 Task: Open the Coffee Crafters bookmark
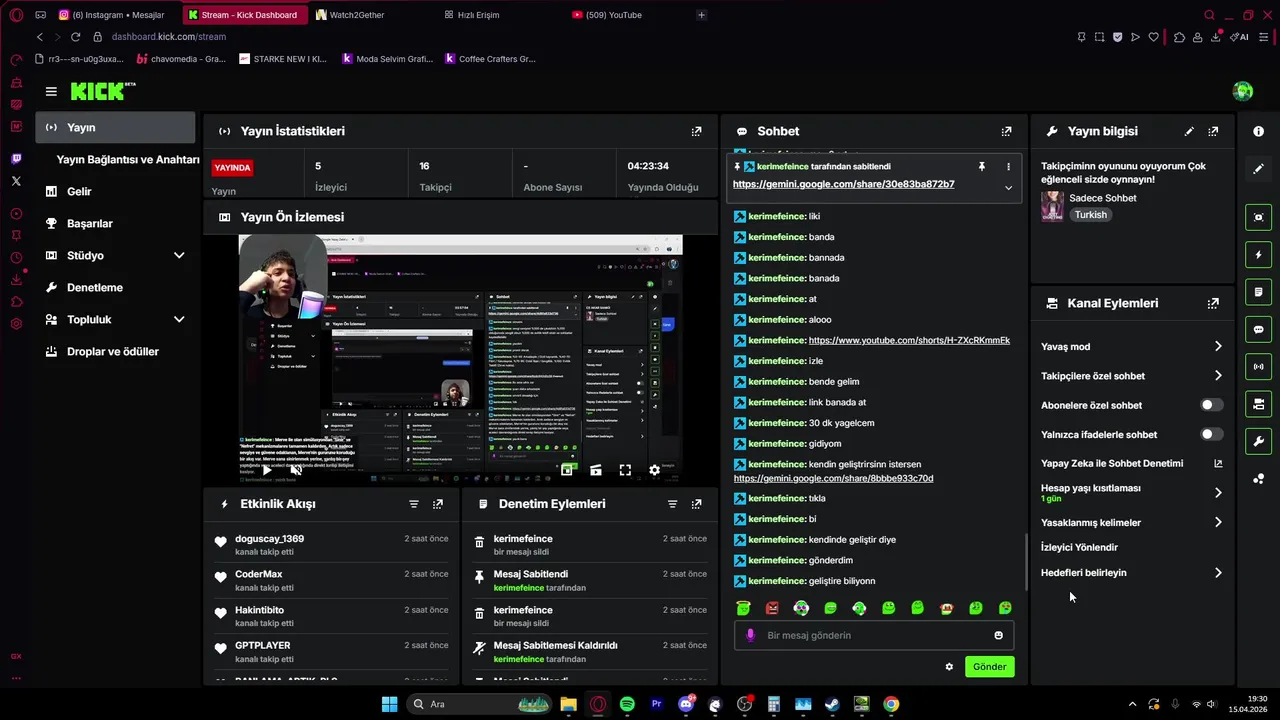coord(490,59)
